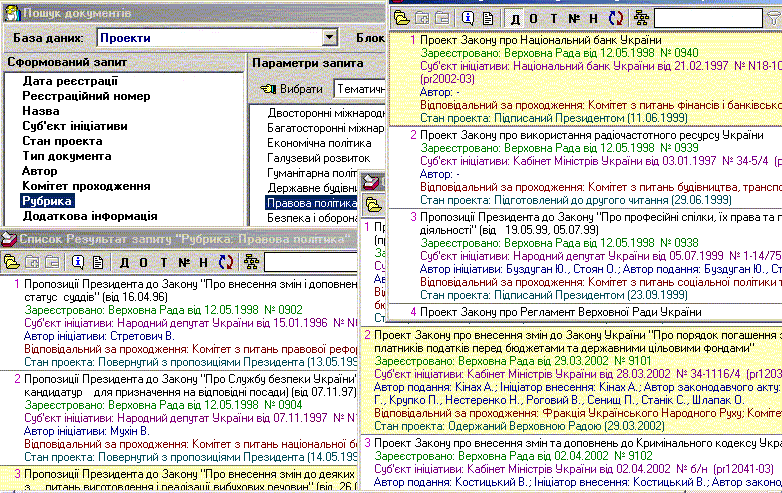Screen dimensions: 782x493
Task: Toggle the № button in results list toolbar
Action: tap(183, 262)
